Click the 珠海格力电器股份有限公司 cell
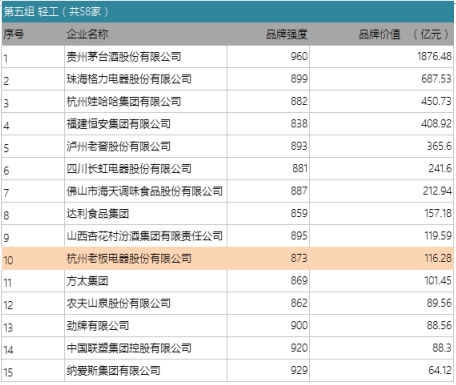 (x=146, y=79)
